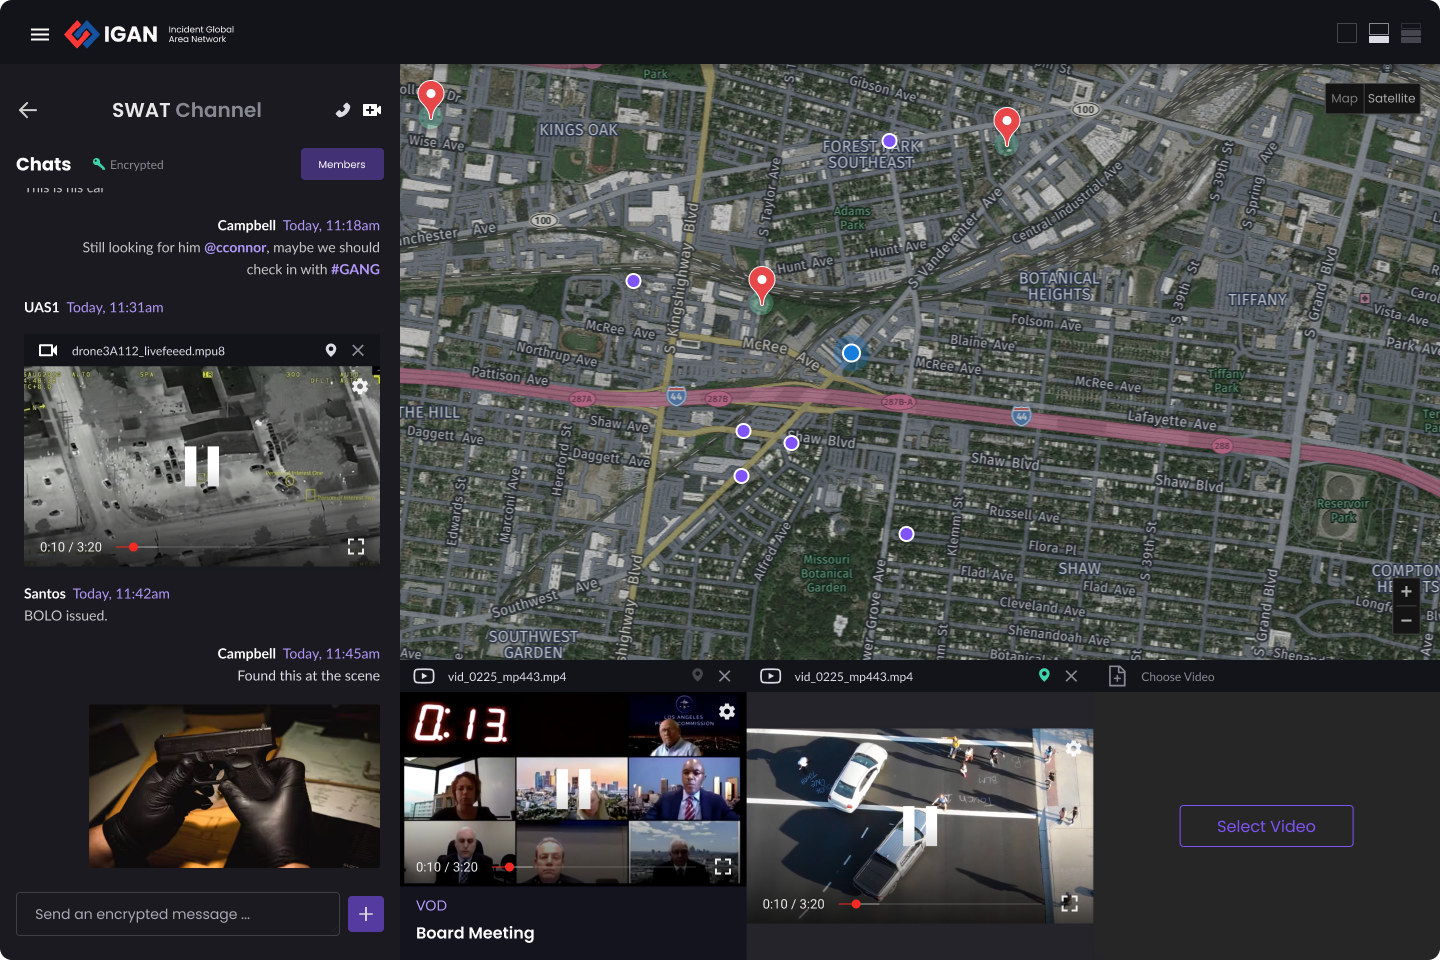This screenshot has width=1440, height=960.
Task: Type in the encrypted message field
Action: (x=178, y=914)
